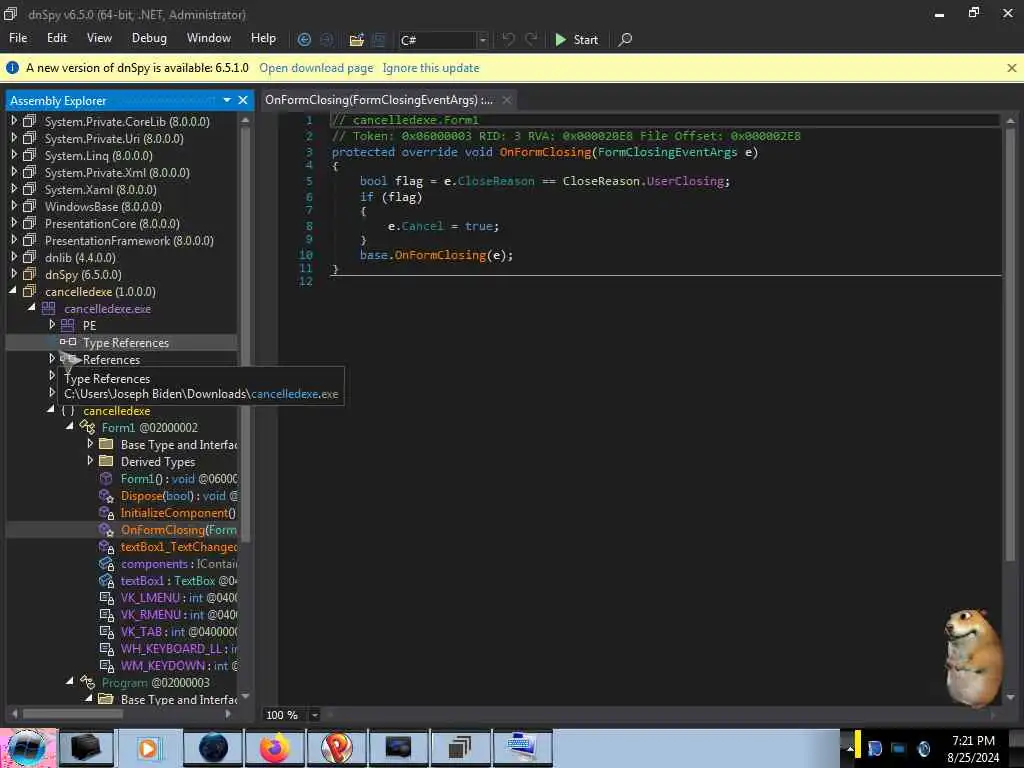Click the VK_LMENU constant icon

[x=106, y=598]
